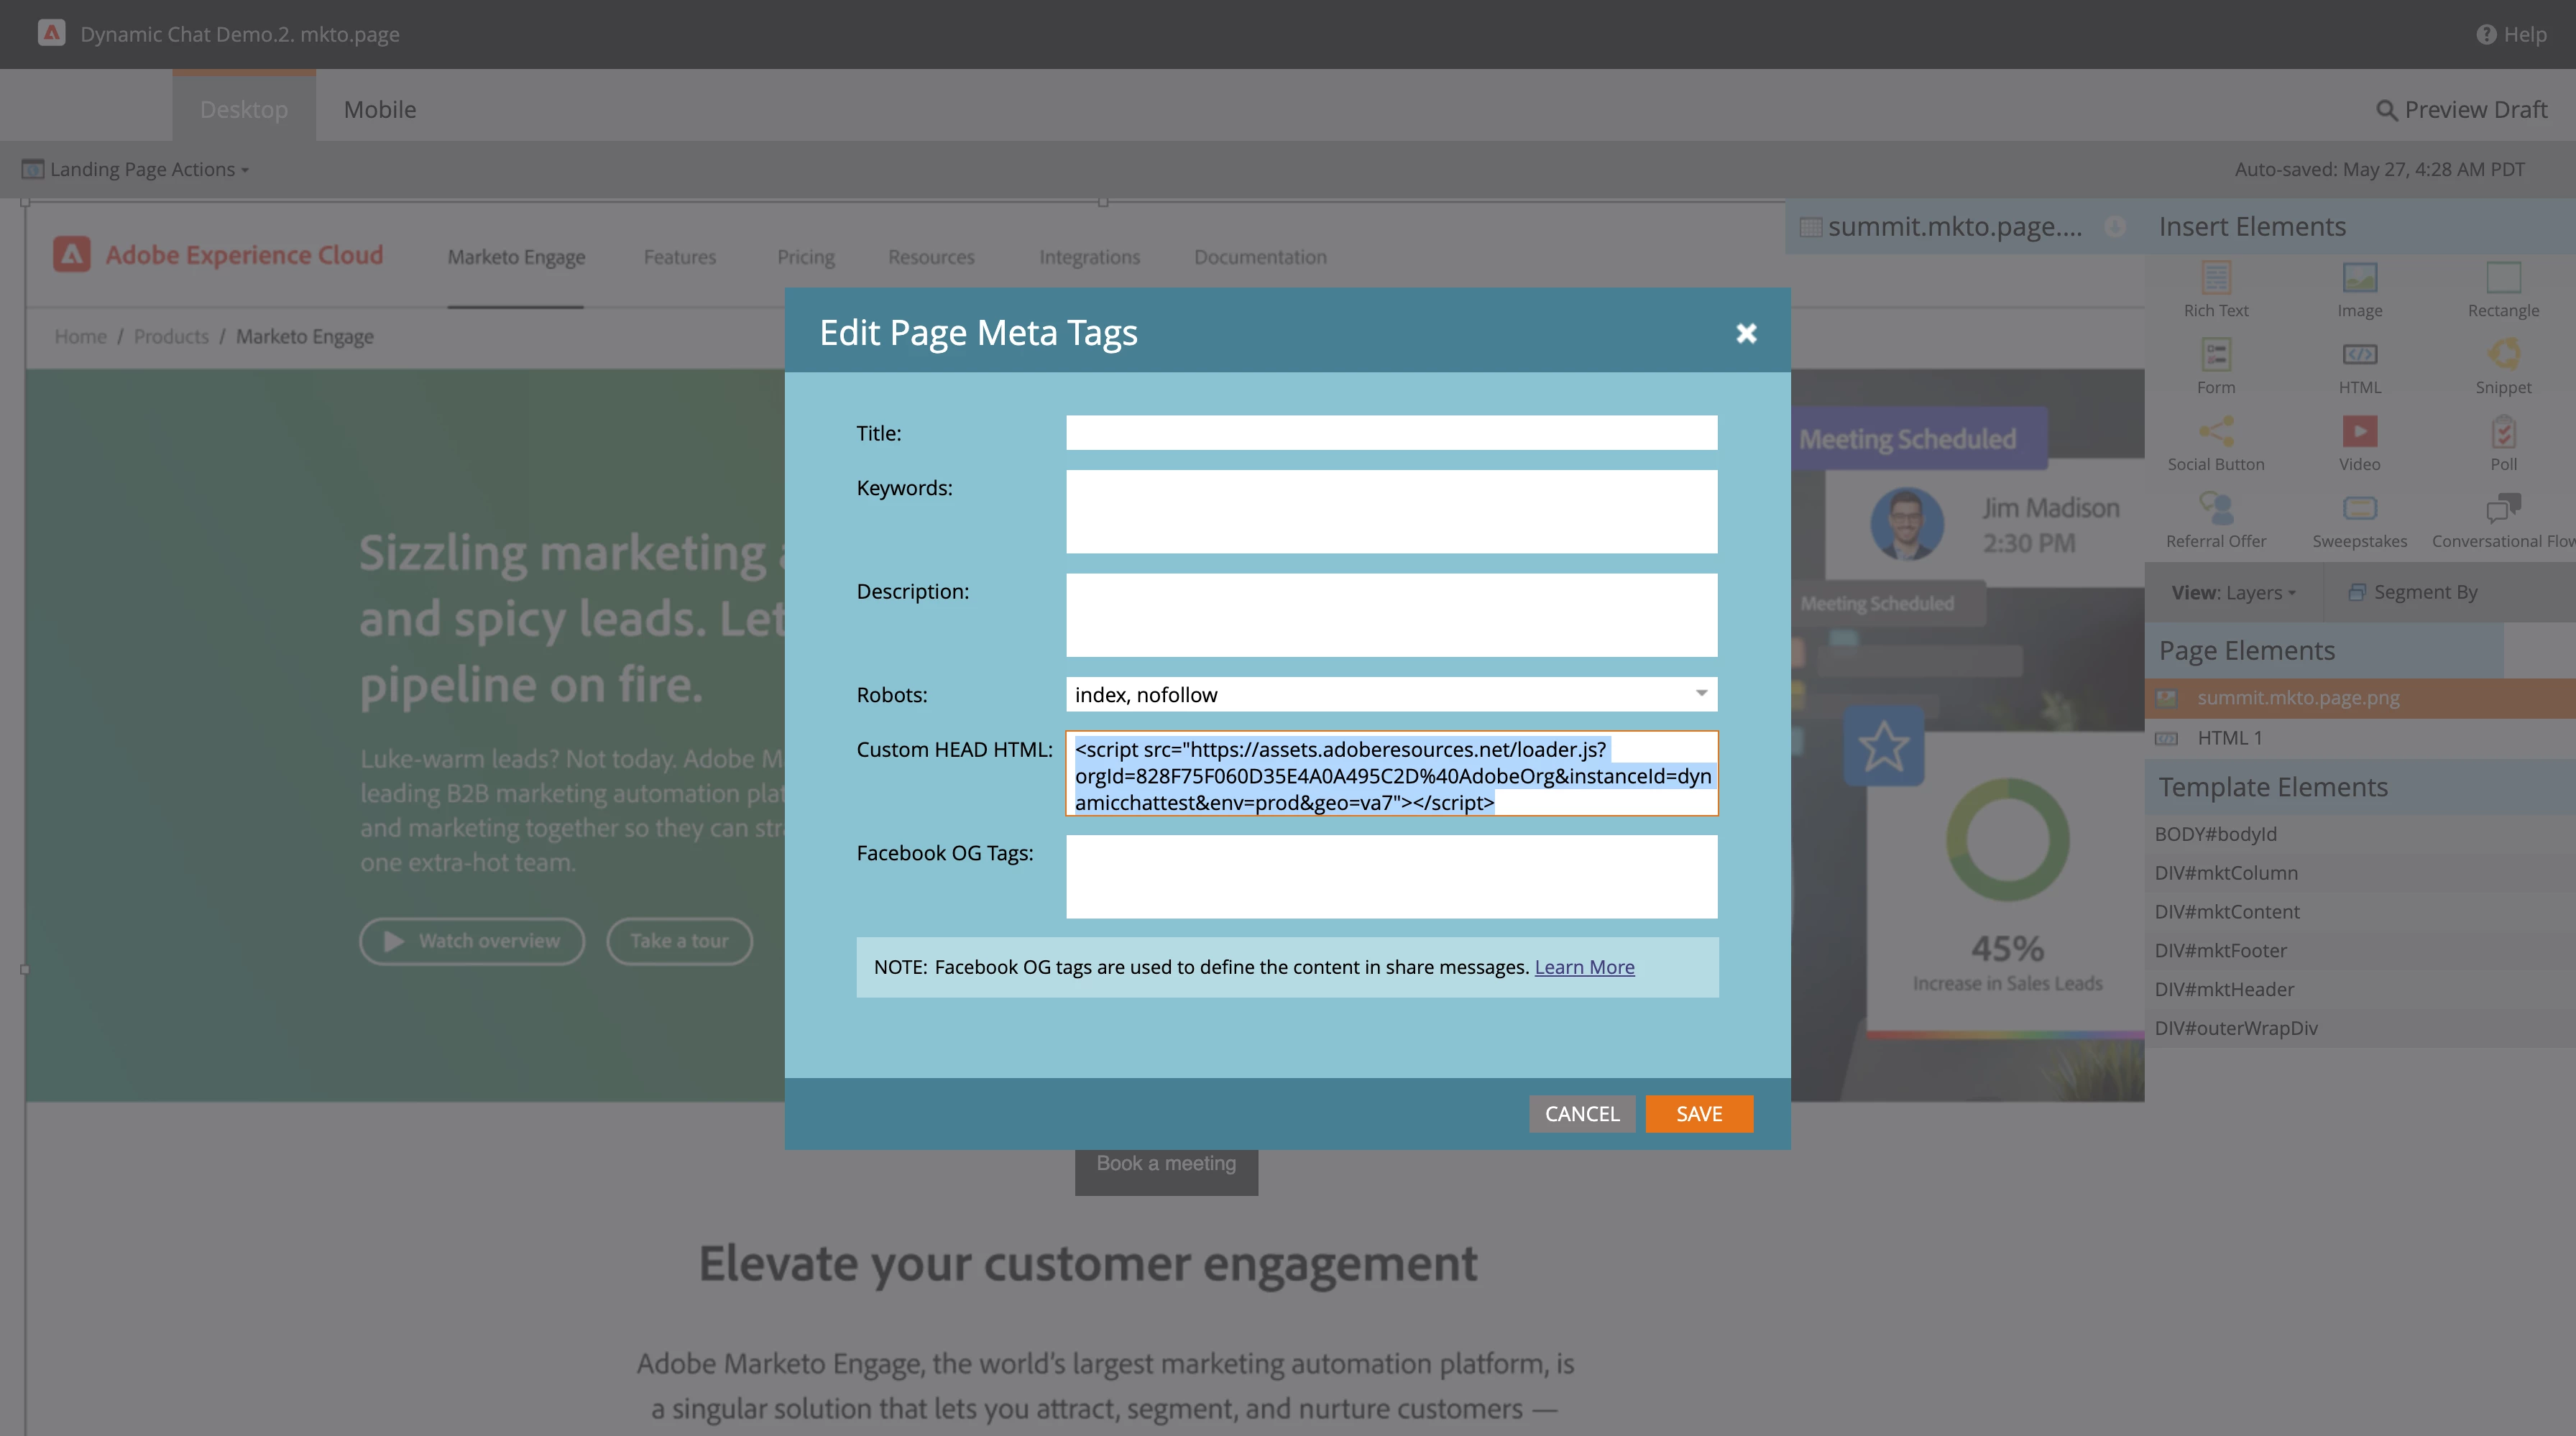Select the Poll element icon
Viewport: 2576px width, 1436px height.
click(2503, 432)
